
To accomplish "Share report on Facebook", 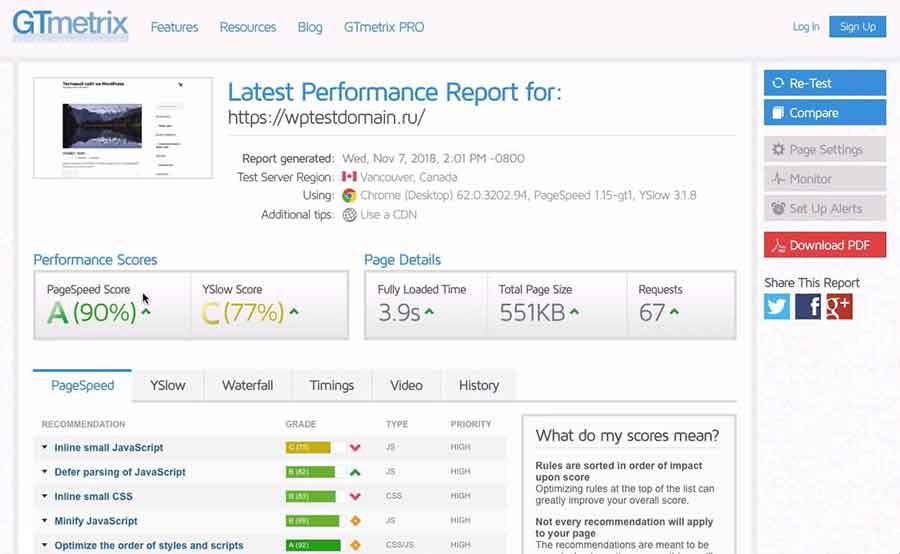I will (808, 307).
